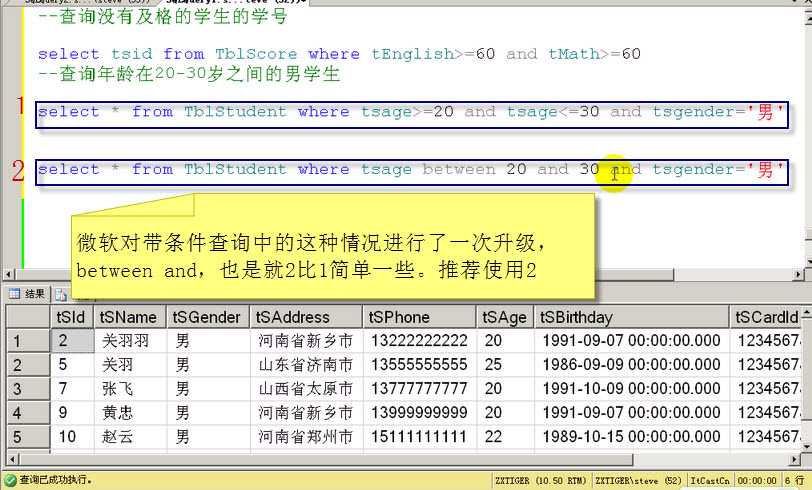Click the phone cell 15111111111
This screenshot has height=490, width=812.
click(419, 437)
